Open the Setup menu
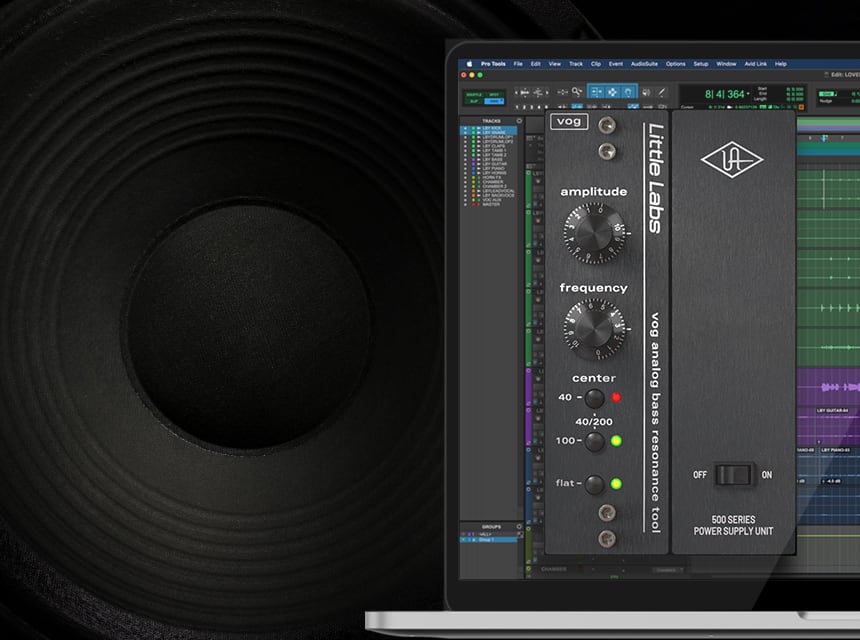This screenshot has width=860, height=640. [x=700, y=64]
